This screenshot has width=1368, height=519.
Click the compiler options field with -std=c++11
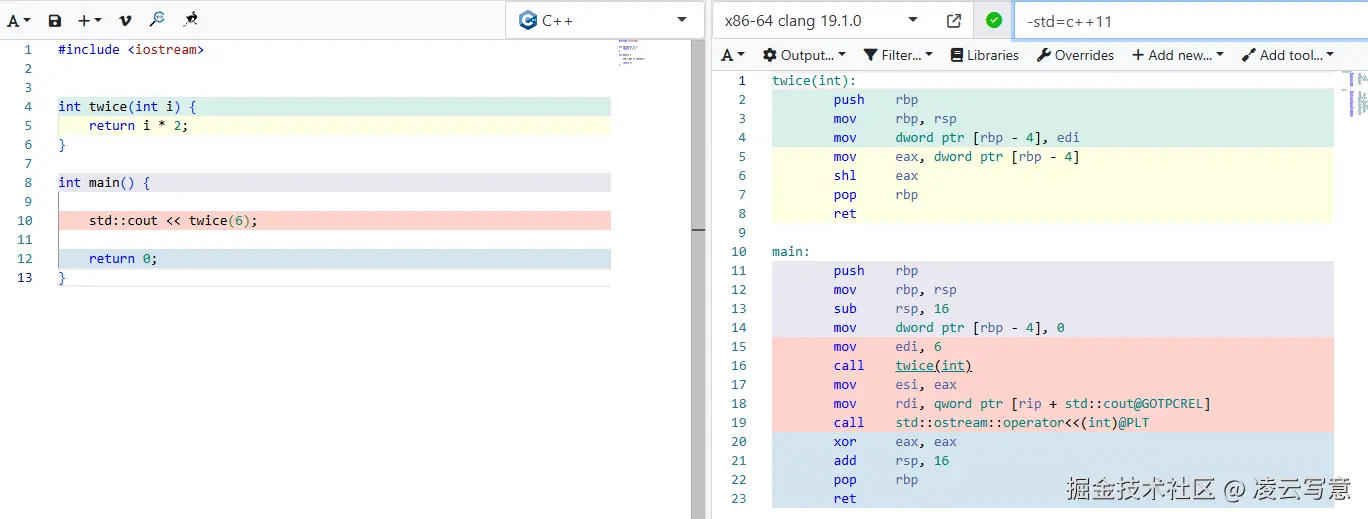[1190, 21]
